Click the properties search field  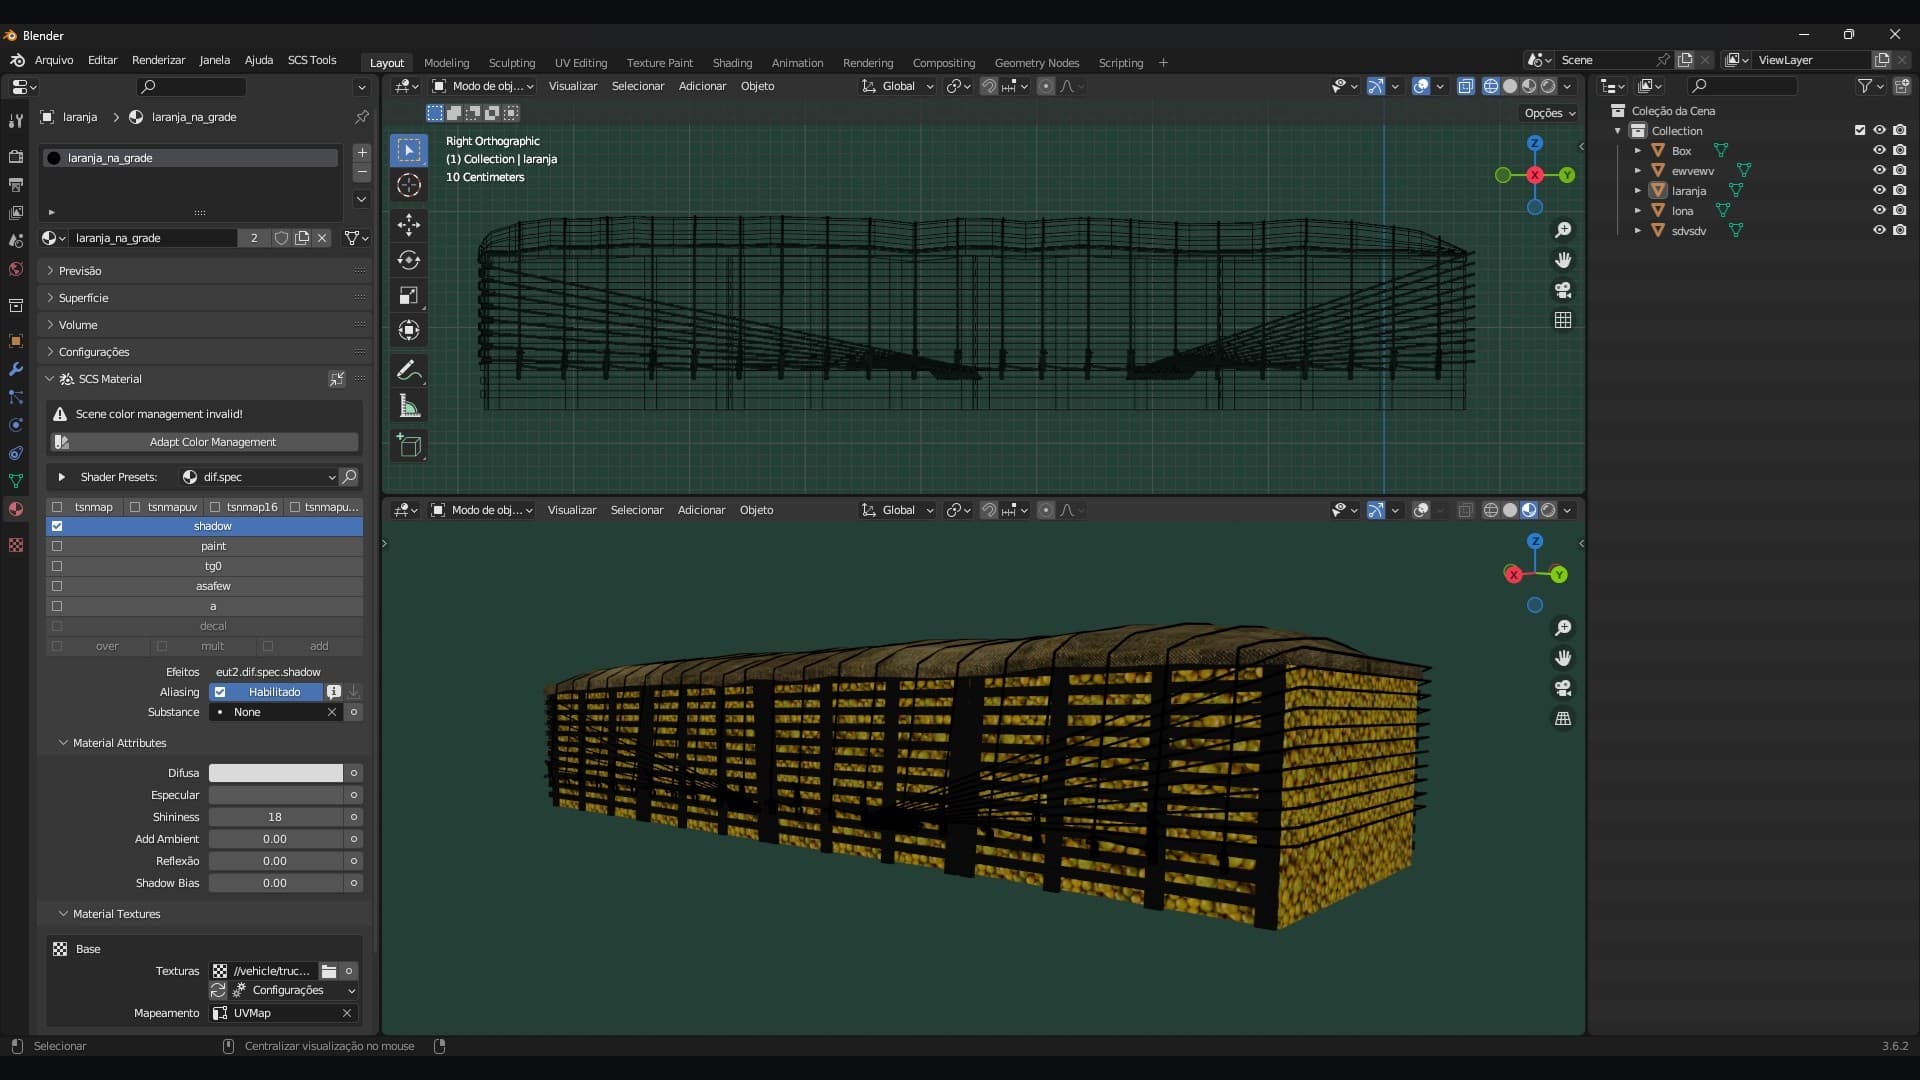pyautogui.click(x=192, y=87)
